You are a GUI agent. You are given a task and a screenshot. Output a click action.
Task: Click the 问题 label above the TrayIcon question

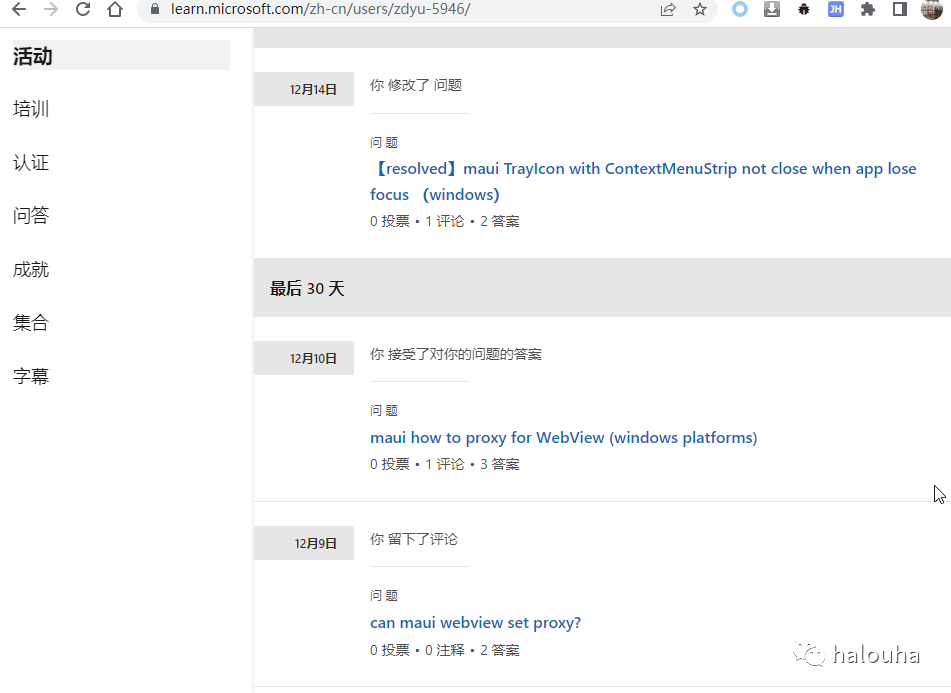[384, 142]
